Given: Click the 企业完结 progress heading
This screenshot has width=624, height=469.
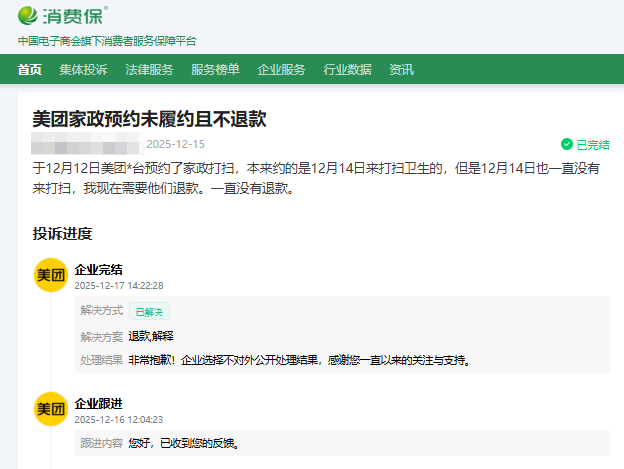Looking at the screenshot, I should (x=99, y=270).
